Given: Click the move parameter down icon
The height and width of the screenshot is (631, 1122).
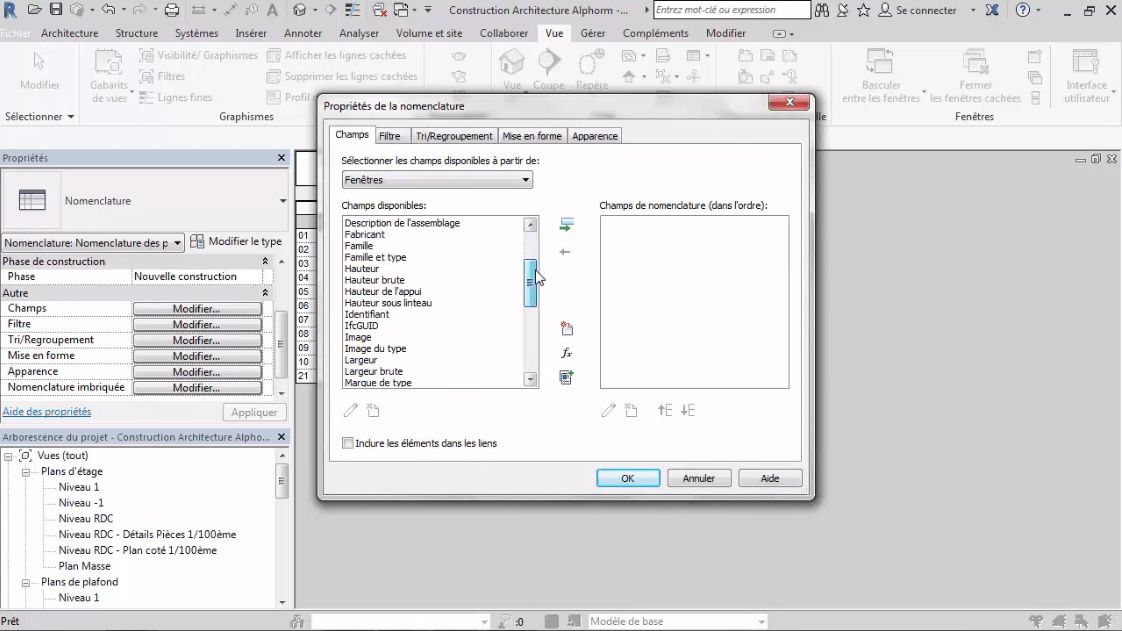Looking at the screenshot, I should [x=688, y=410].
